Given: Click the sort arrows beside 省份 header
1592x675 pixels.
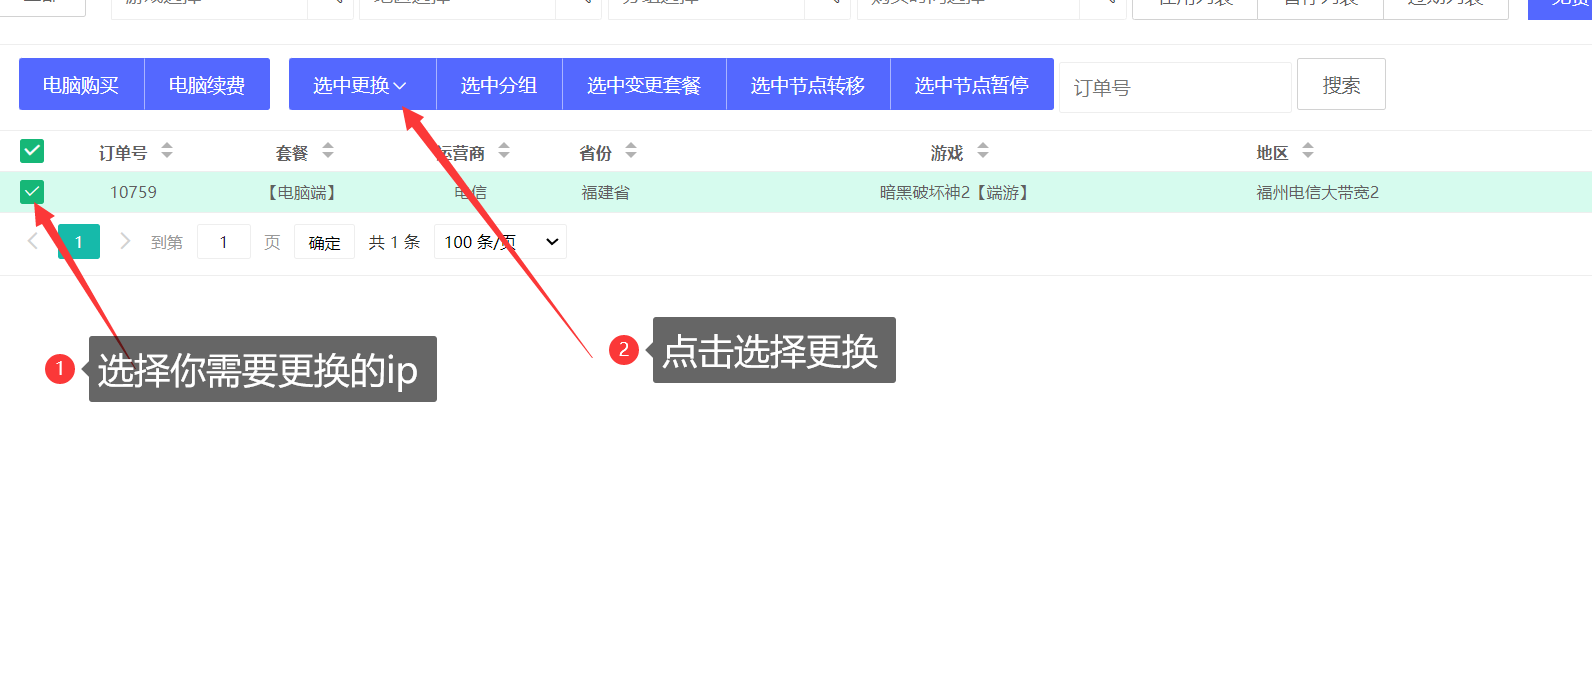Looking at the screenshot, I should 631,151.
